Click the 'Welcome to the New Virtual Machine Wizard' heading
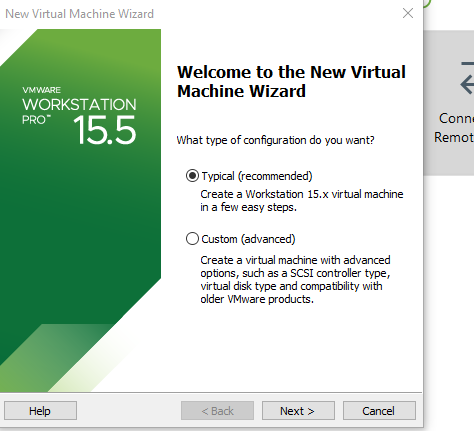The image size is (474, 431). (x=291, y=82)
